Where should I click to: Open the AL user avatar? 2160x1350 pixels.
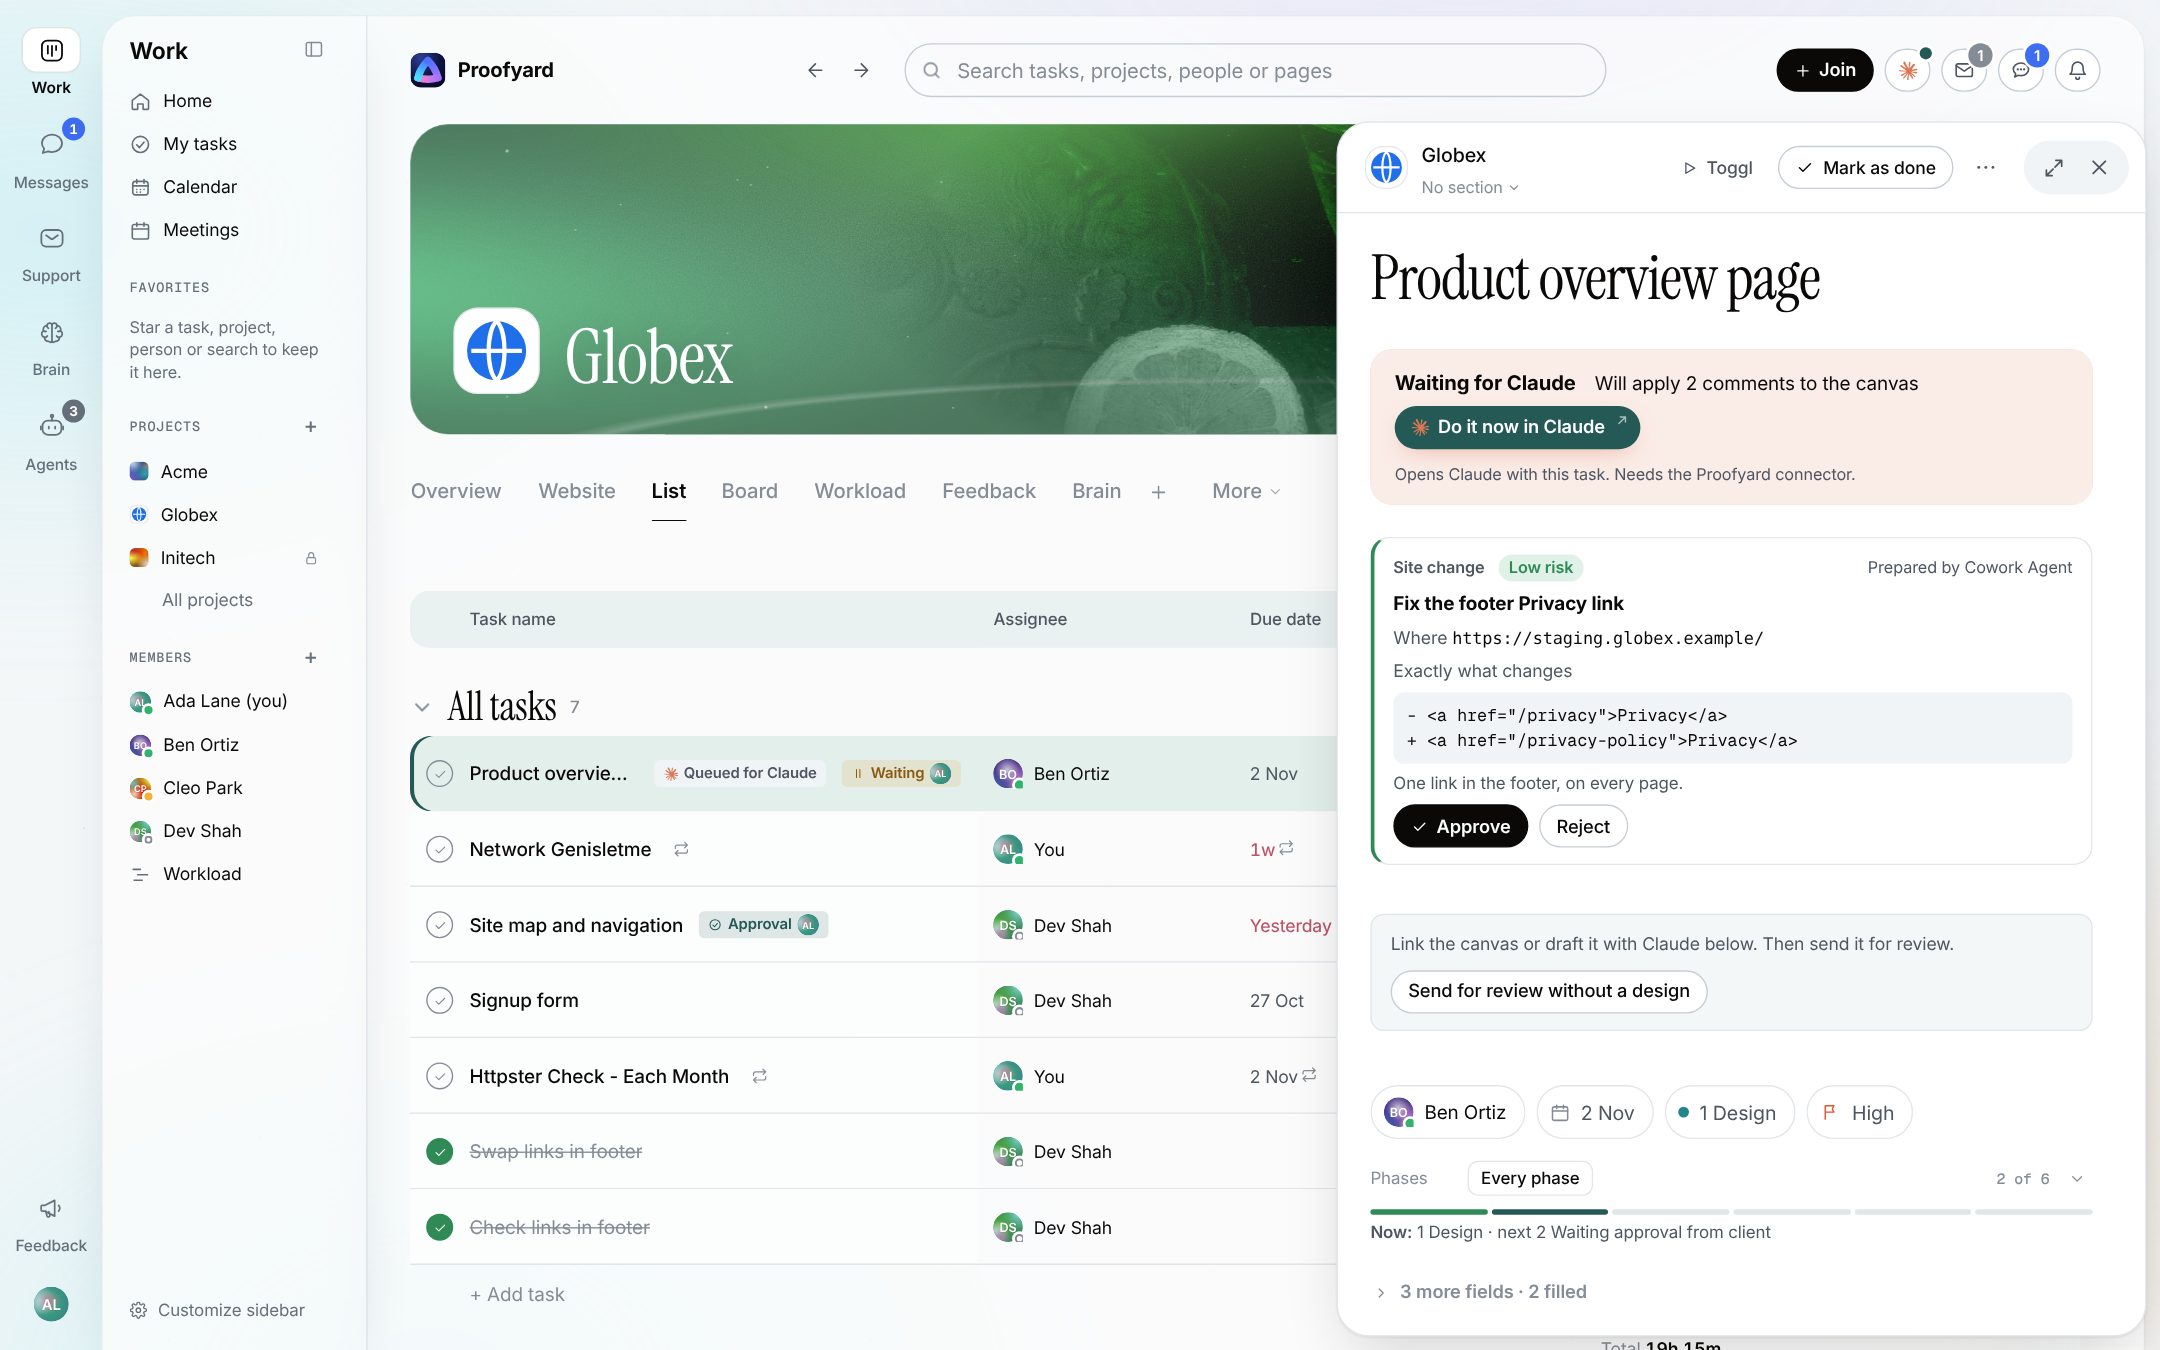[x=51, y=1304]
